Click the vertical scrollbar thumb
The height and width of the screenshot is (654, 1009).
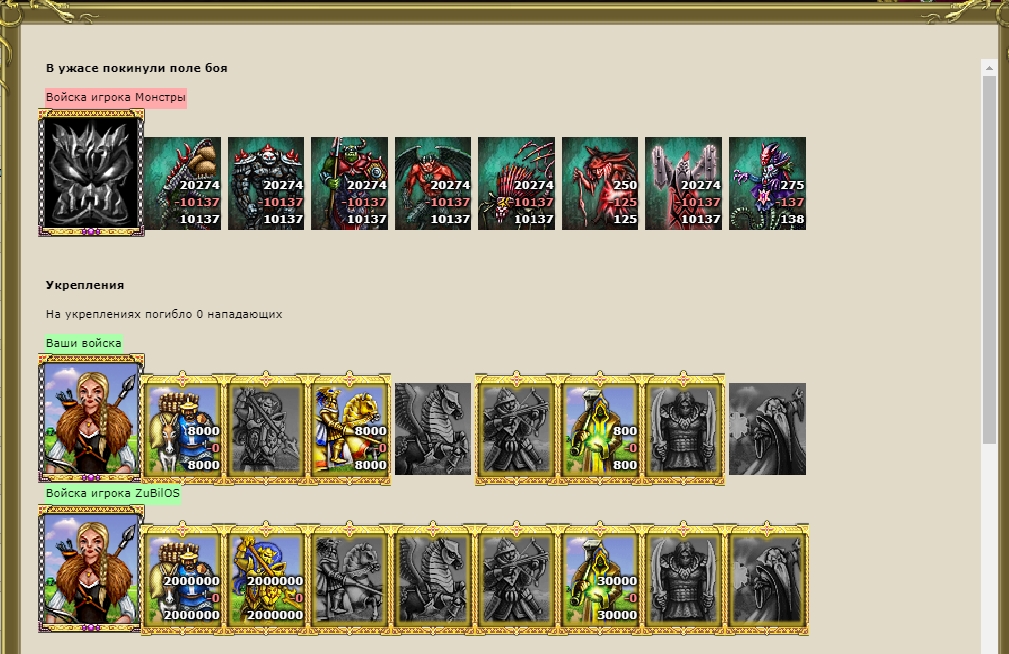click(x=989, y=259)
